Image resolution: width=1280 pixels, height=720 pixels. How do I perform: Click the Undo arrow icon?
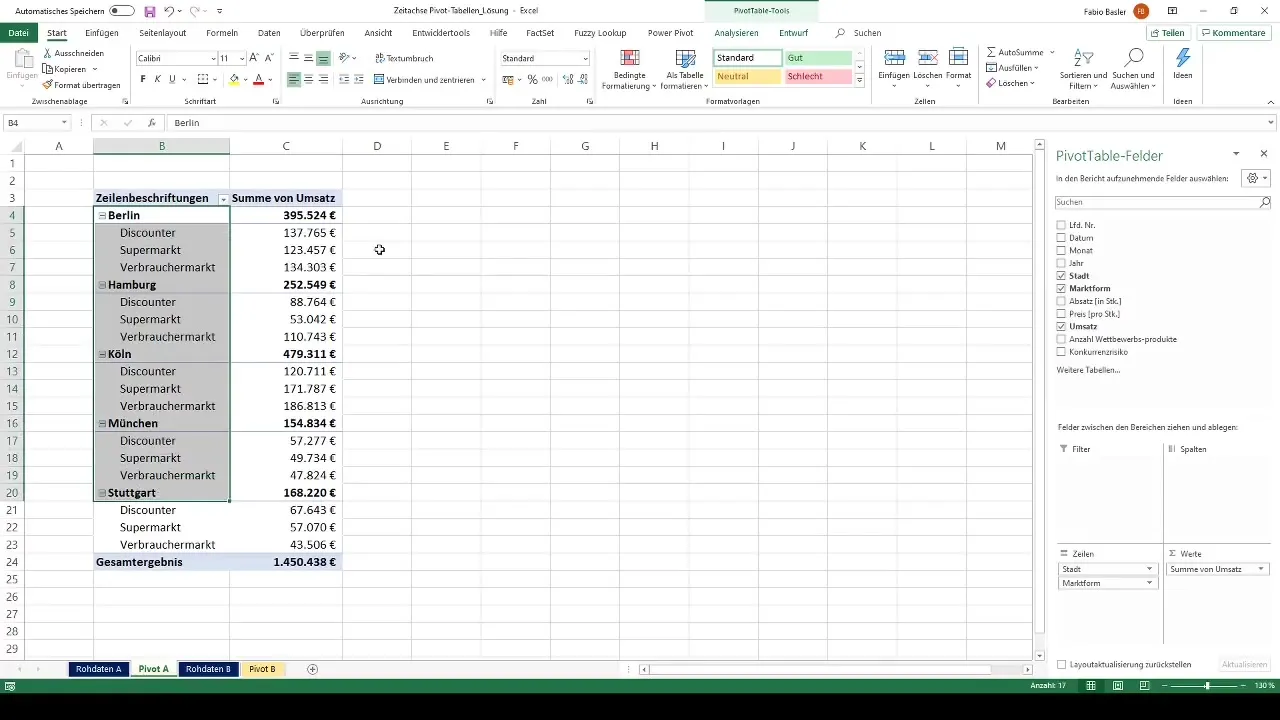point(169,11)
